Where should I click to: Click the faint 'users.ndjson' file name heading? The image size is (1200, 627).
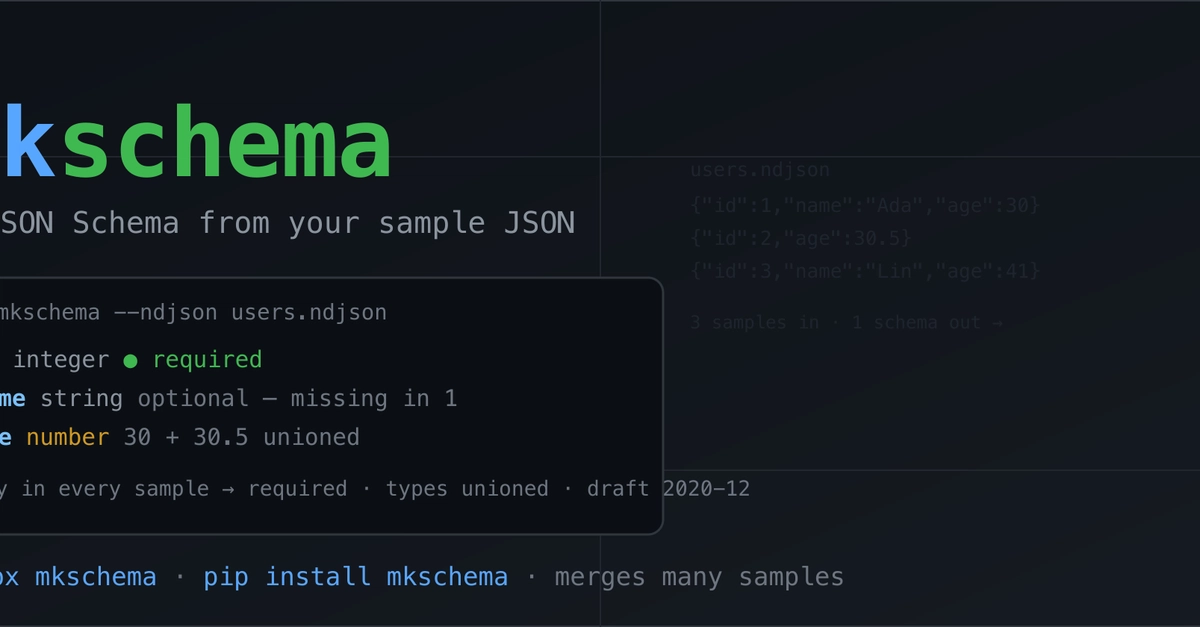[760, 170]
